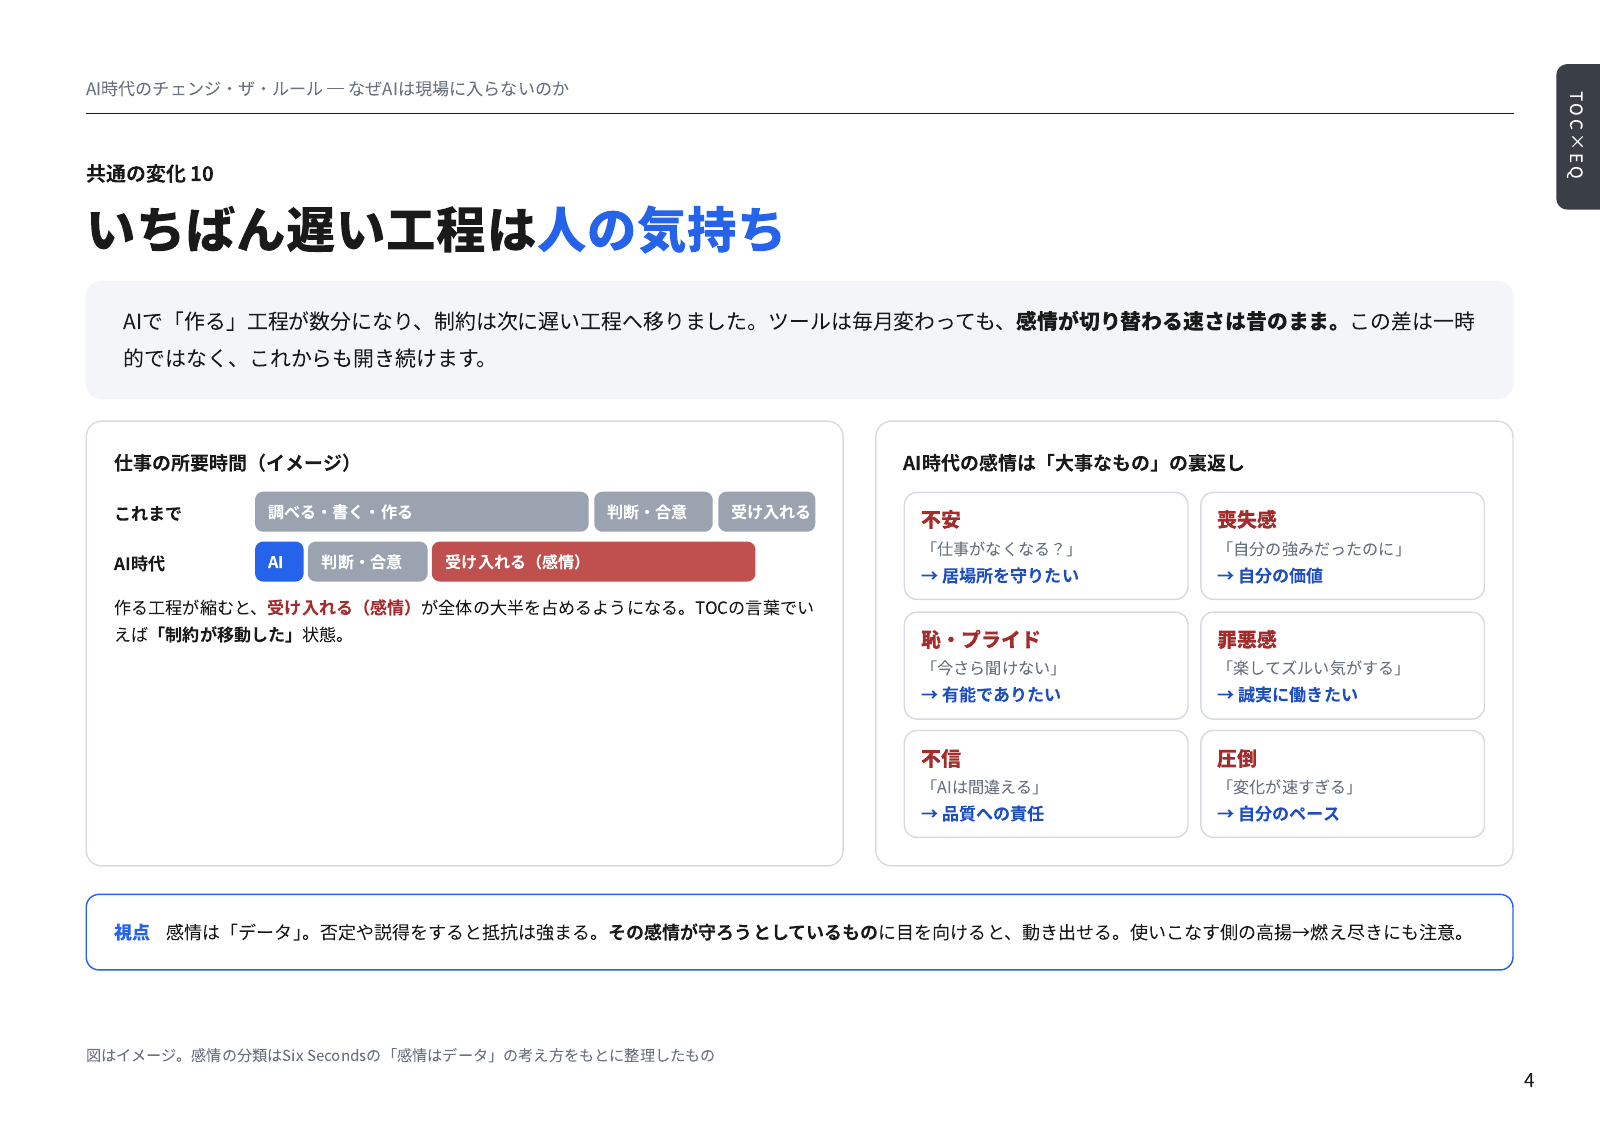Click the blue AI block
The height and width of the screenshot is (1131, 1600).
click(279, 562)
